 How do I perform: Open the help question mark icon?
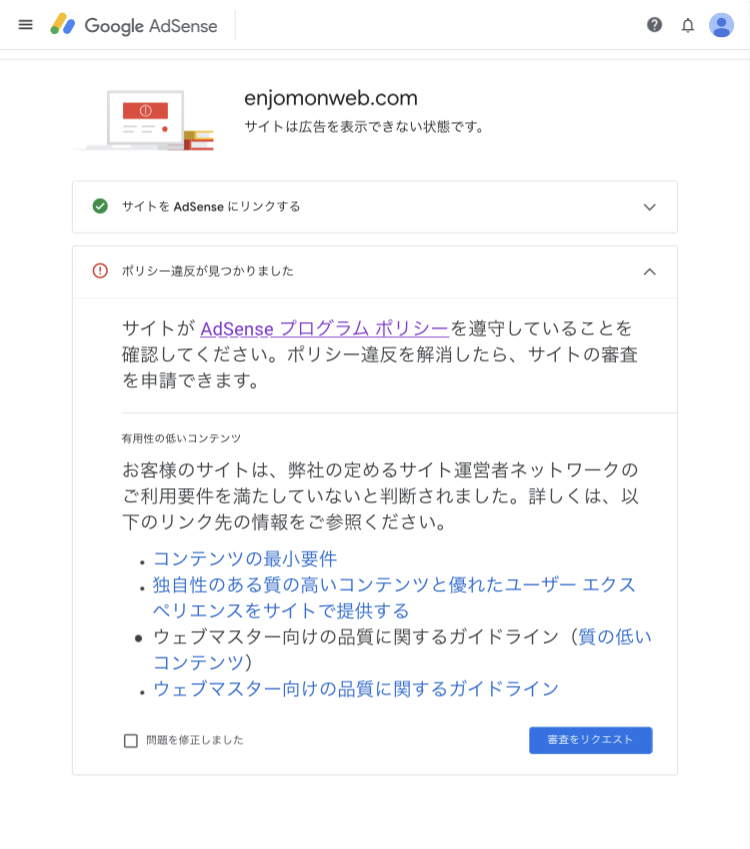click(654, 25)
